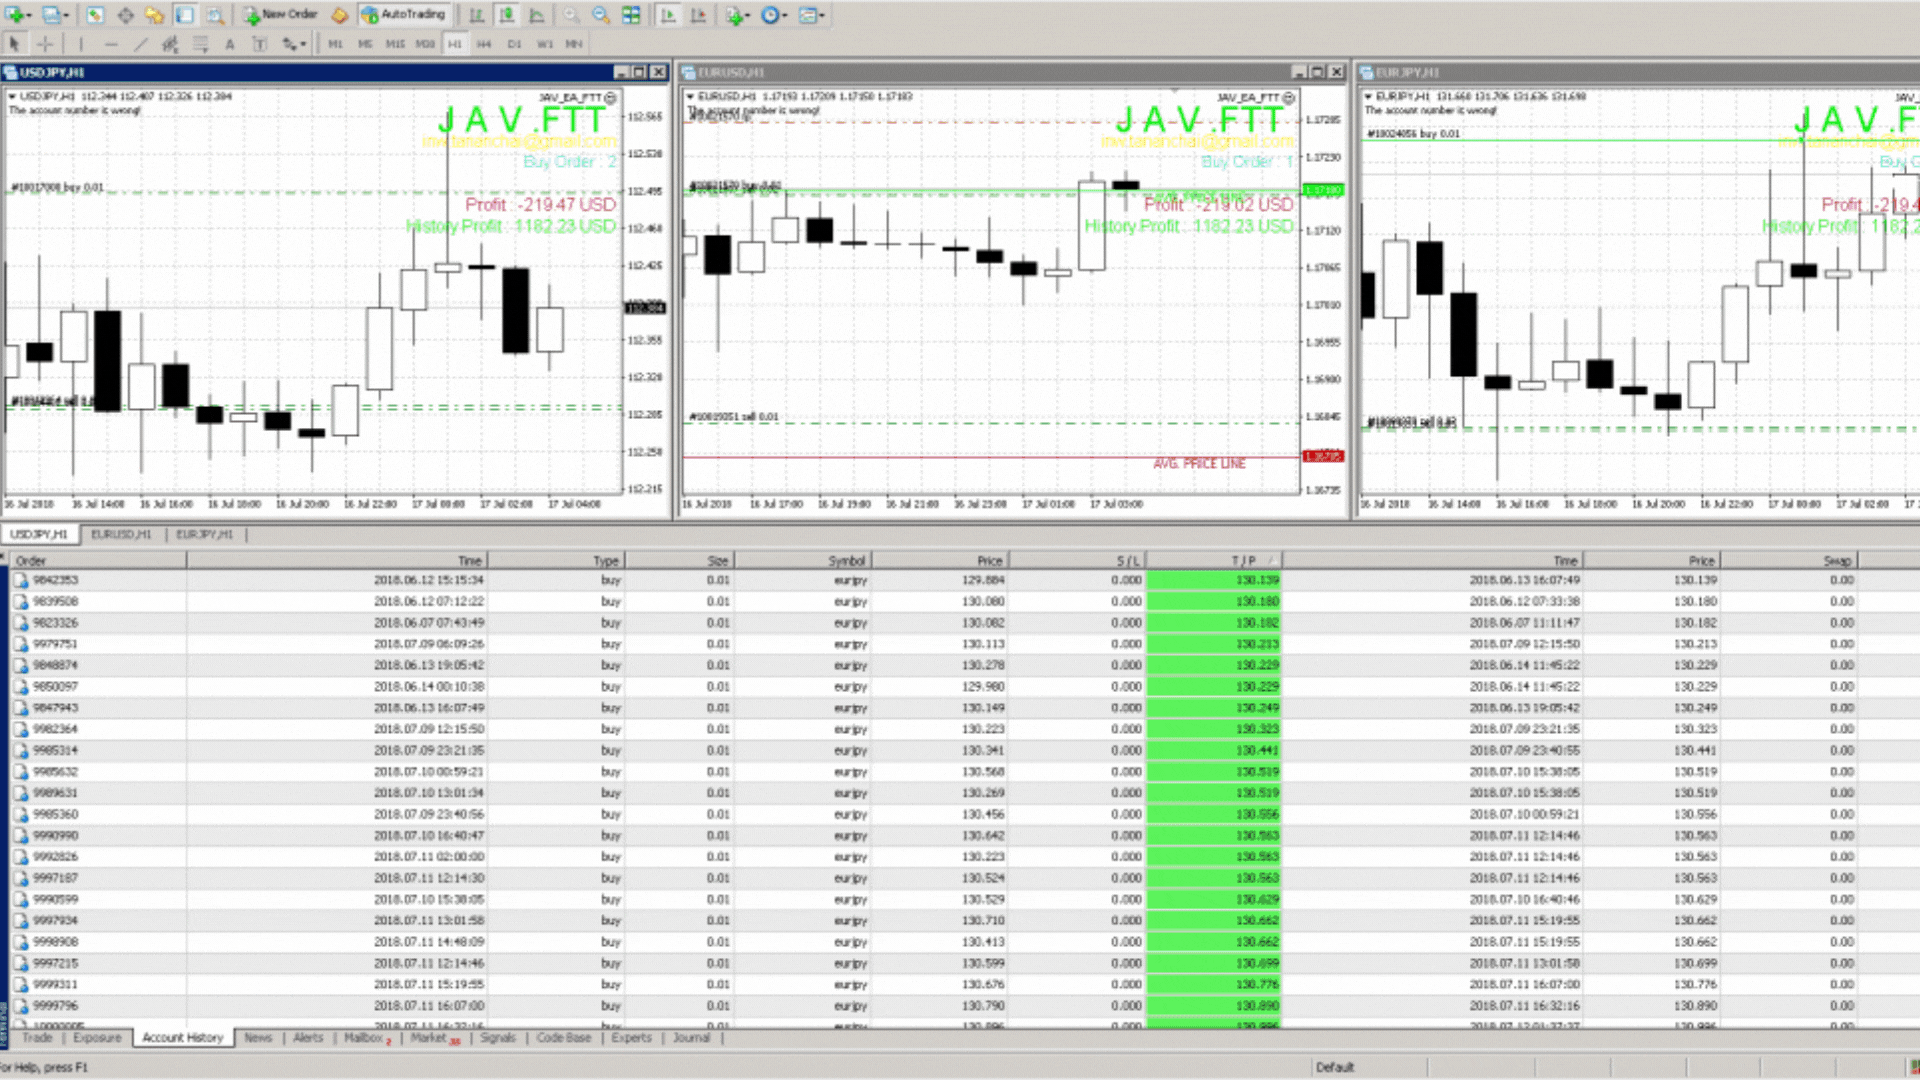Open the EURUSD,H1 chart tab

tap(121, 534)
